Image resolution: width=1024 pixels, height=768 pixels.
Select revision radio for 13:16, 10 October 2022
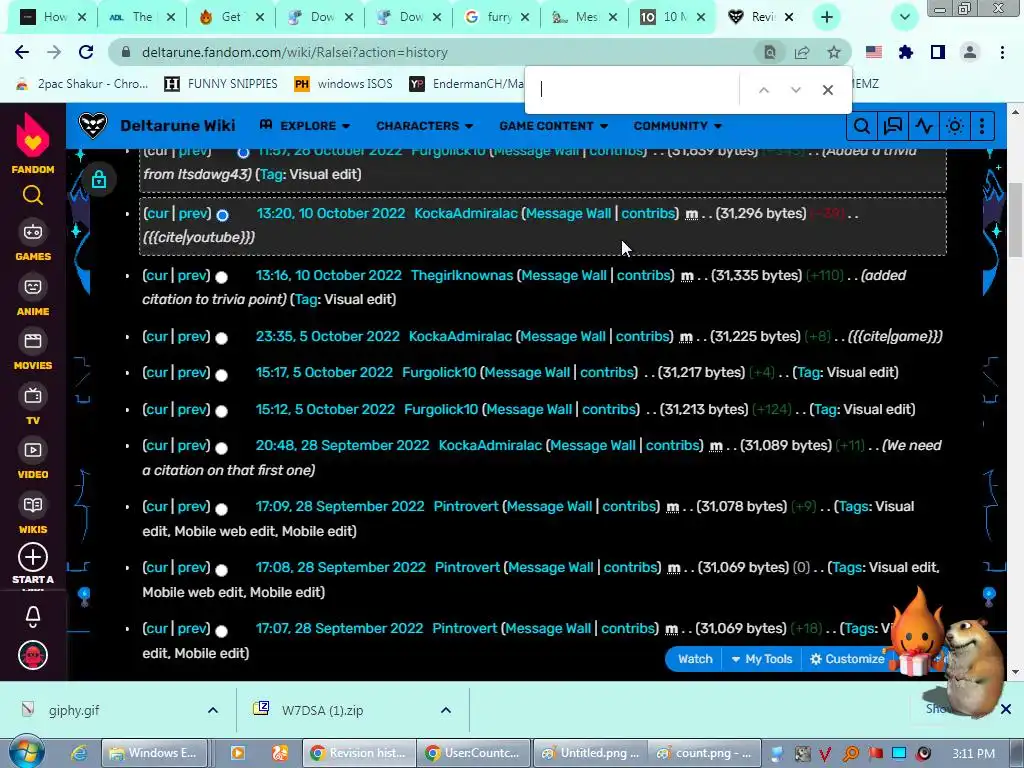coord(222,277)
